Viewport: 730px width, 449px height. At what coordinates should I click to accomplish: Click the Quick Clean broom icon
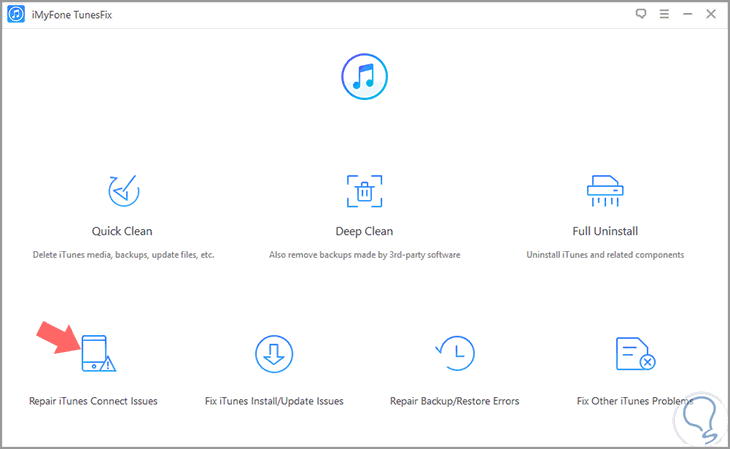(x=123, y=190)
